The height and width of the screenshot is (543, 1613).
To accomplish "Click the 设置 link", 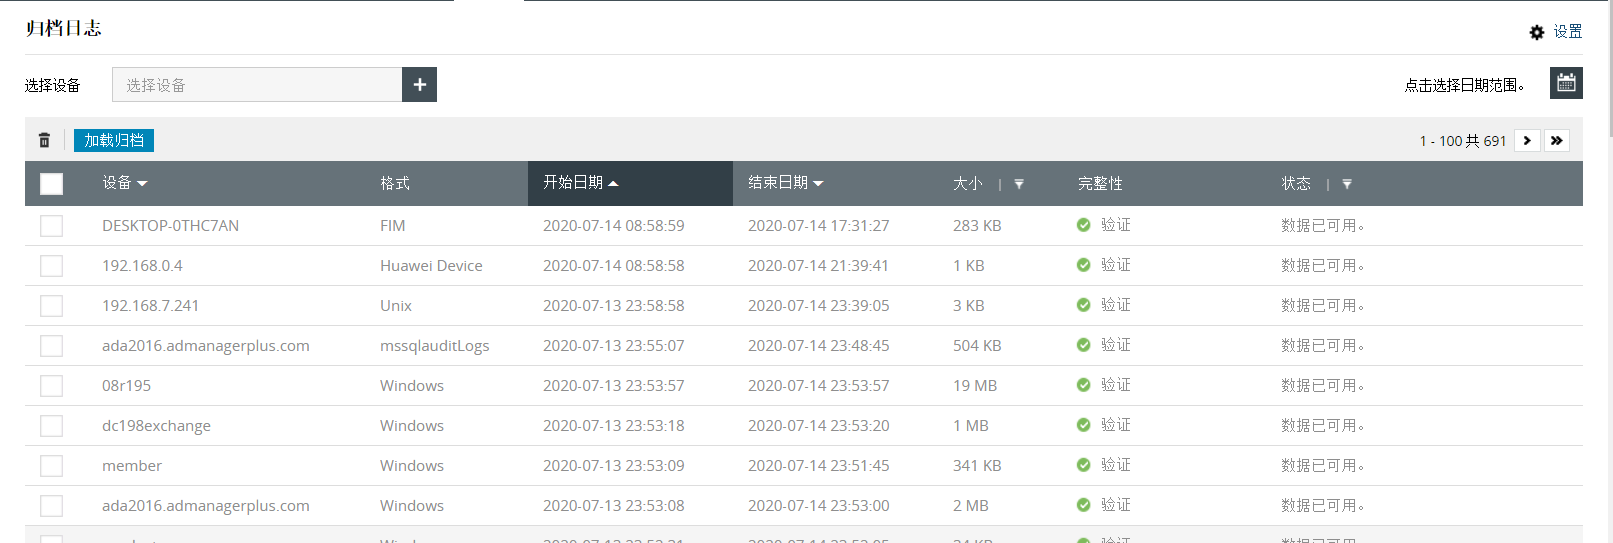I will click(x=1568, y=32).
